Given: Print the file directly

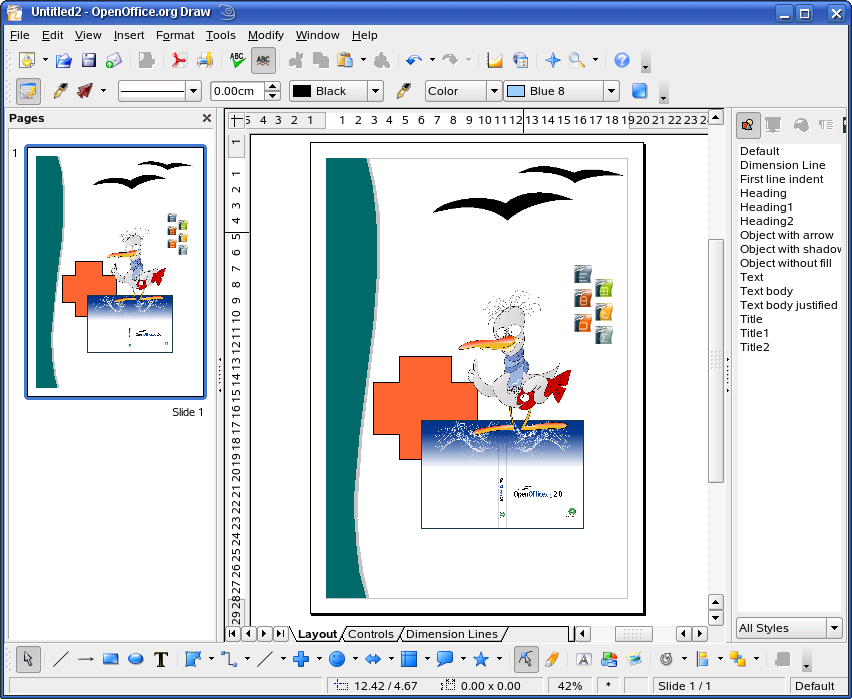Looking at the screenshot, I should (205, 60).
